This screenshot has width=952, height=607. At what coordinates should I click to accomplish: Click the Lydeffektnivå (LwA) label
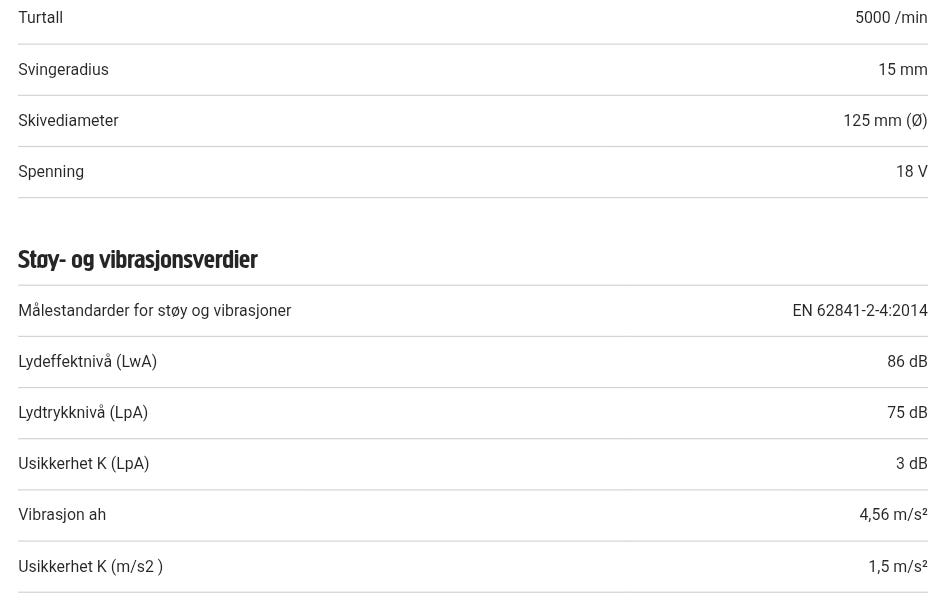pos(87,362)
